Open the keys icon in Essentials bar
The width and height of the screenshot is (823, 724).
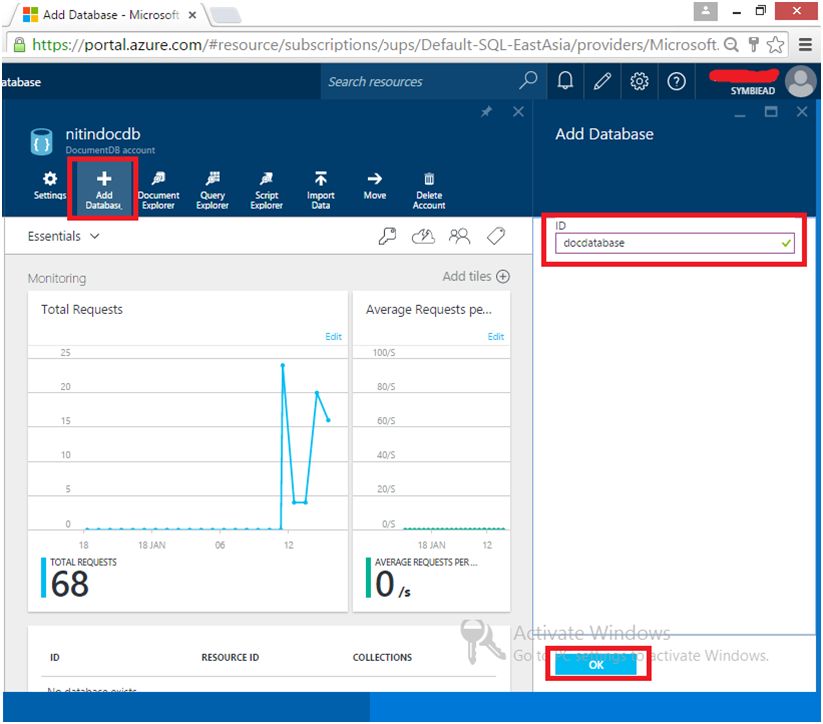point(387,236)
